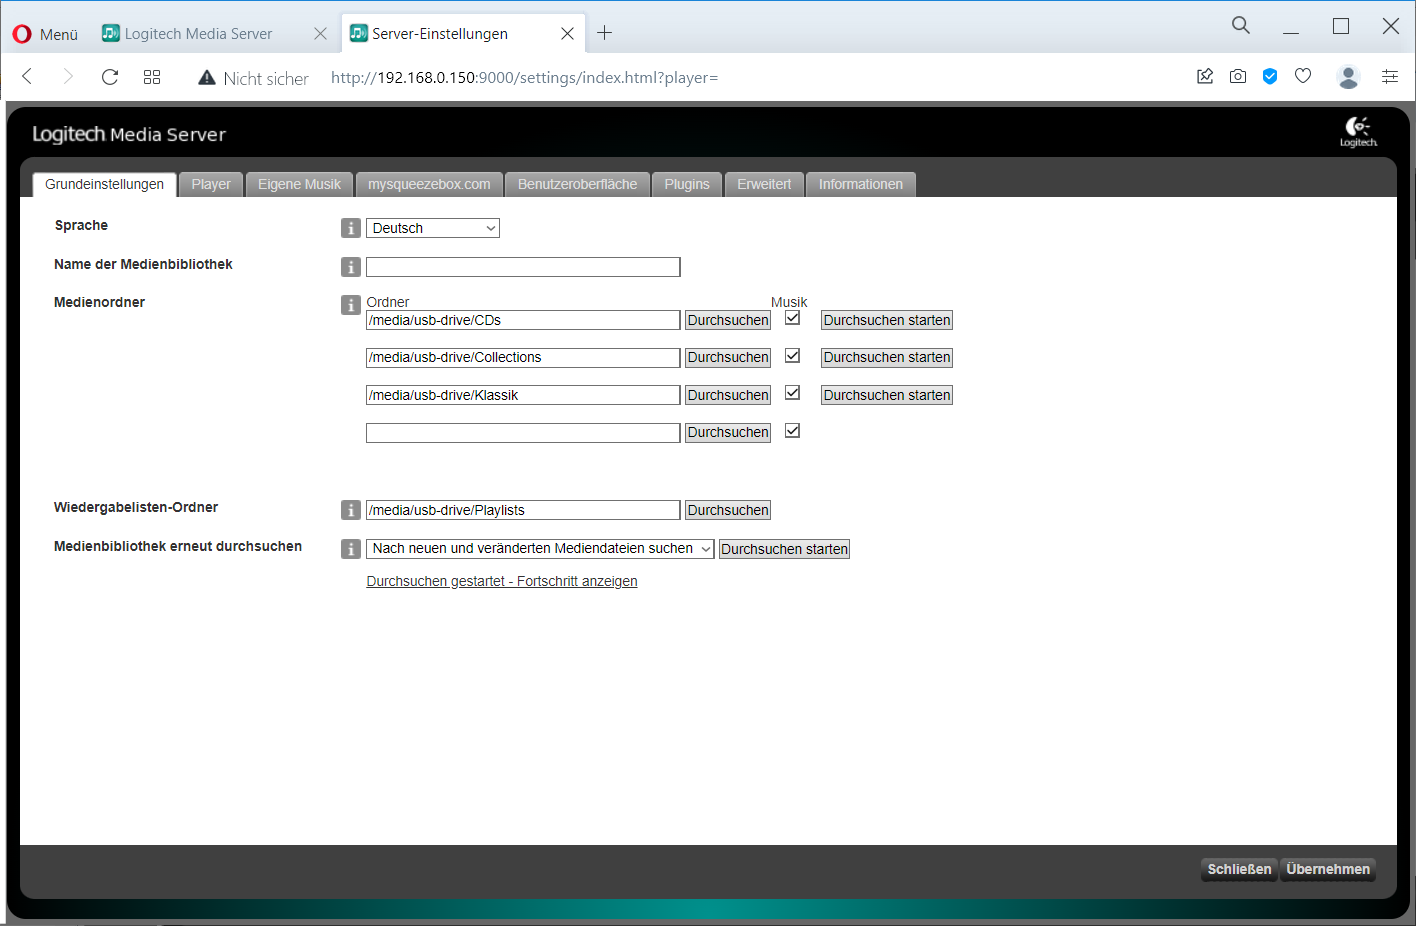The height and width of the screenshot is (926, 1416).
Task: Click the Schließen button
Action: 1239,869
